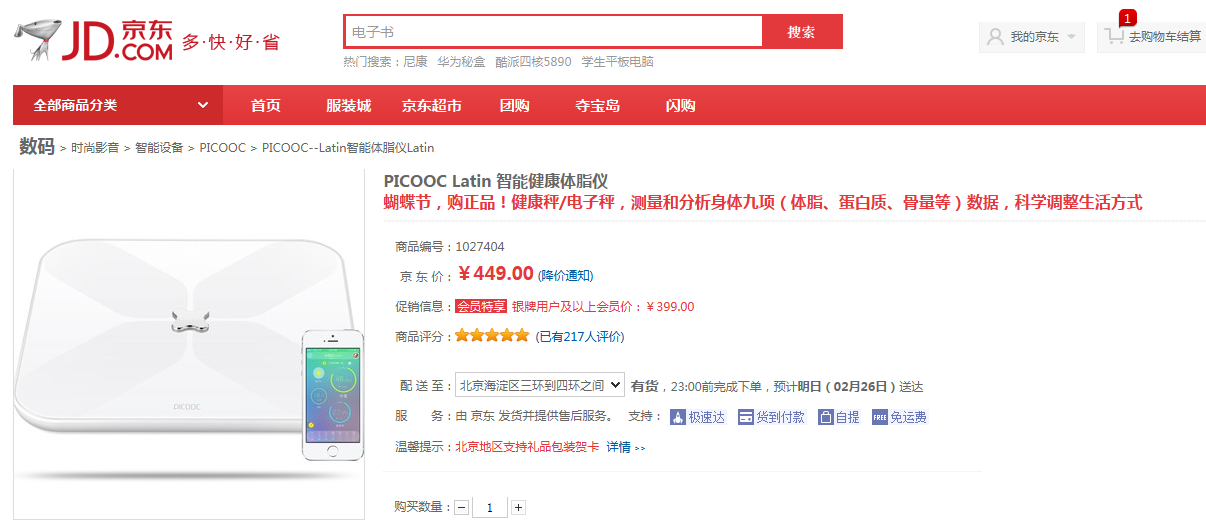
Task: Click the search box with 电子书
Action: tap(553, 32)
